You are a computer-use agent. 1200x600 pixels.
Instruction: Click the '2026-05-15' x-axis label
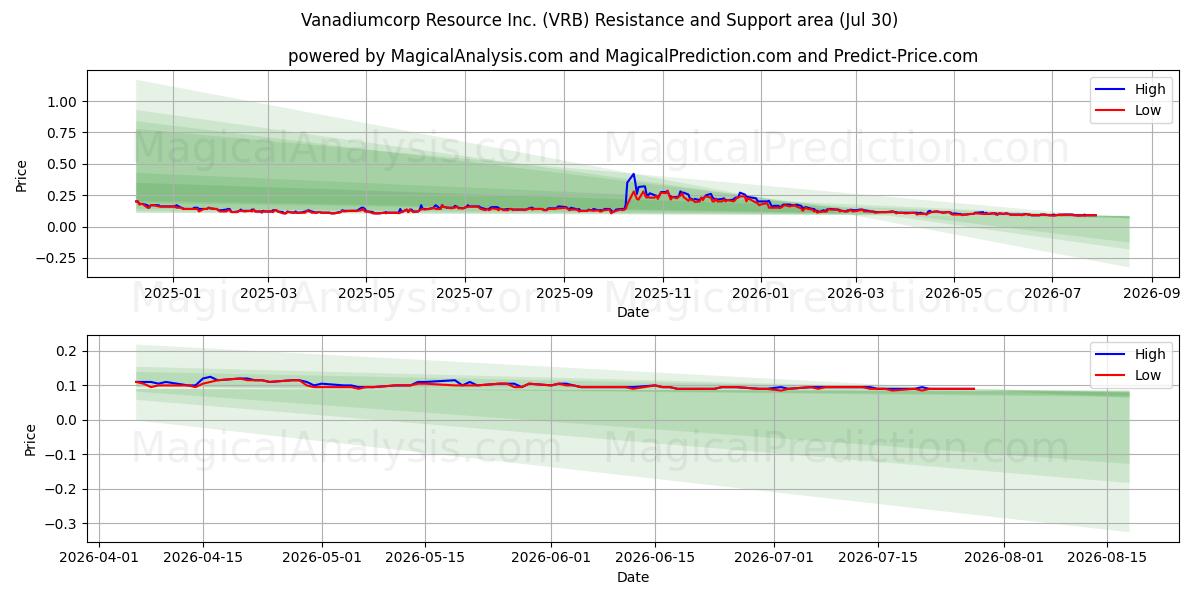(426, 558)
